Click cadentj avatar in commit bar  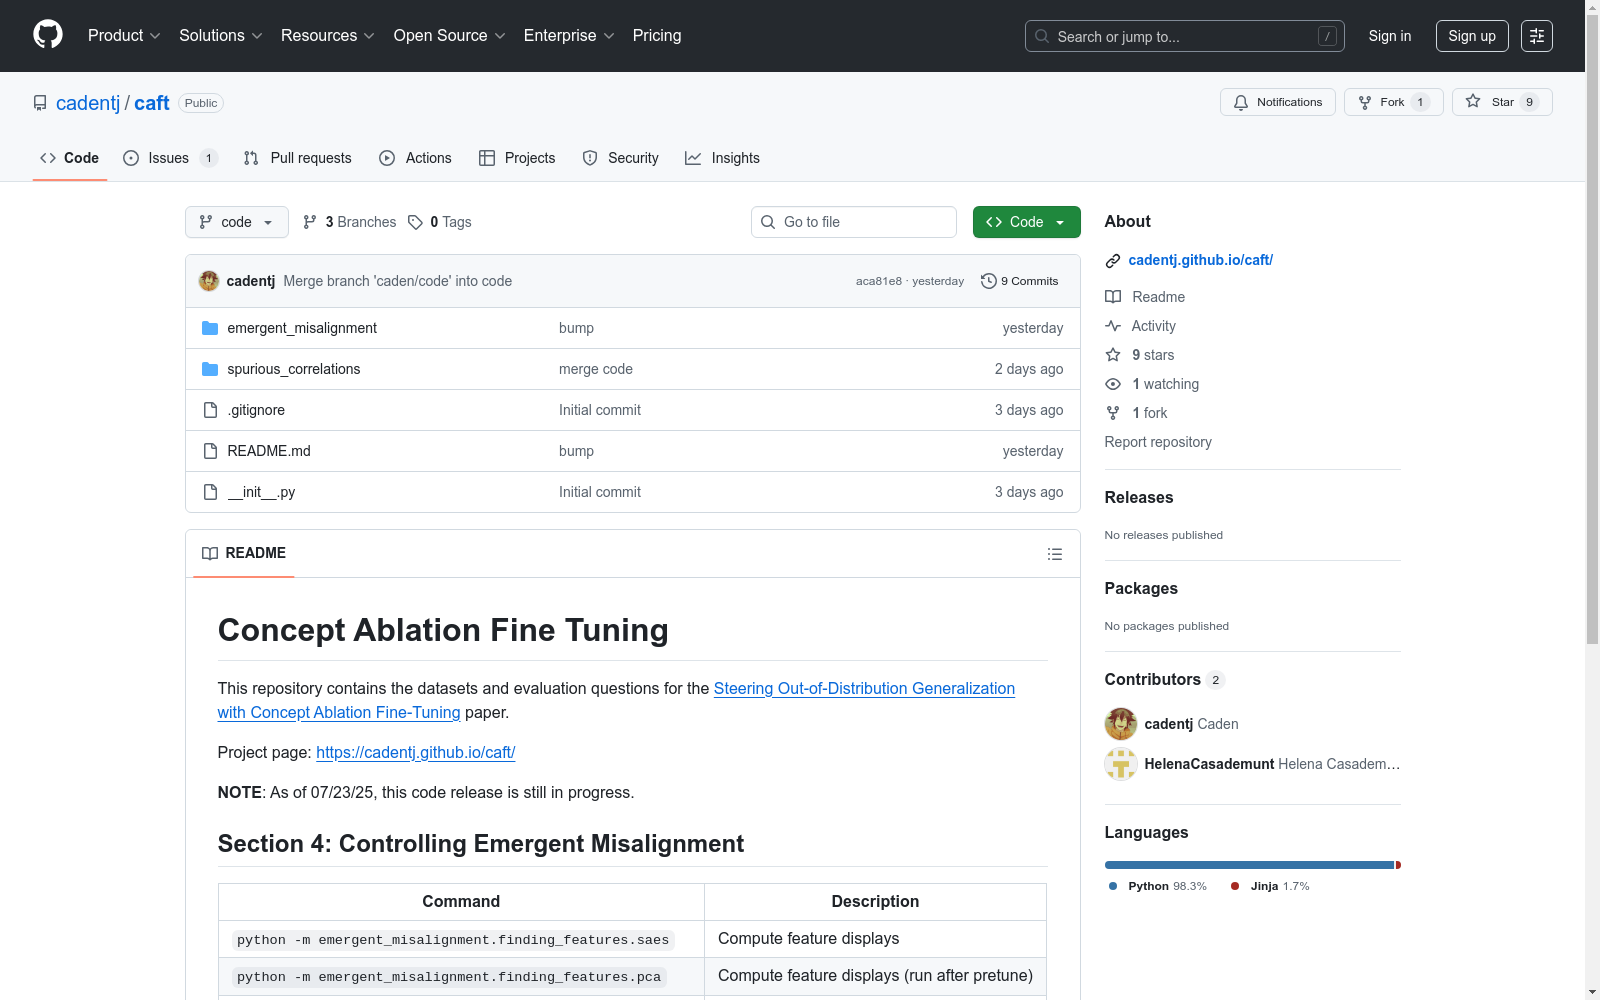coord(209,281)
